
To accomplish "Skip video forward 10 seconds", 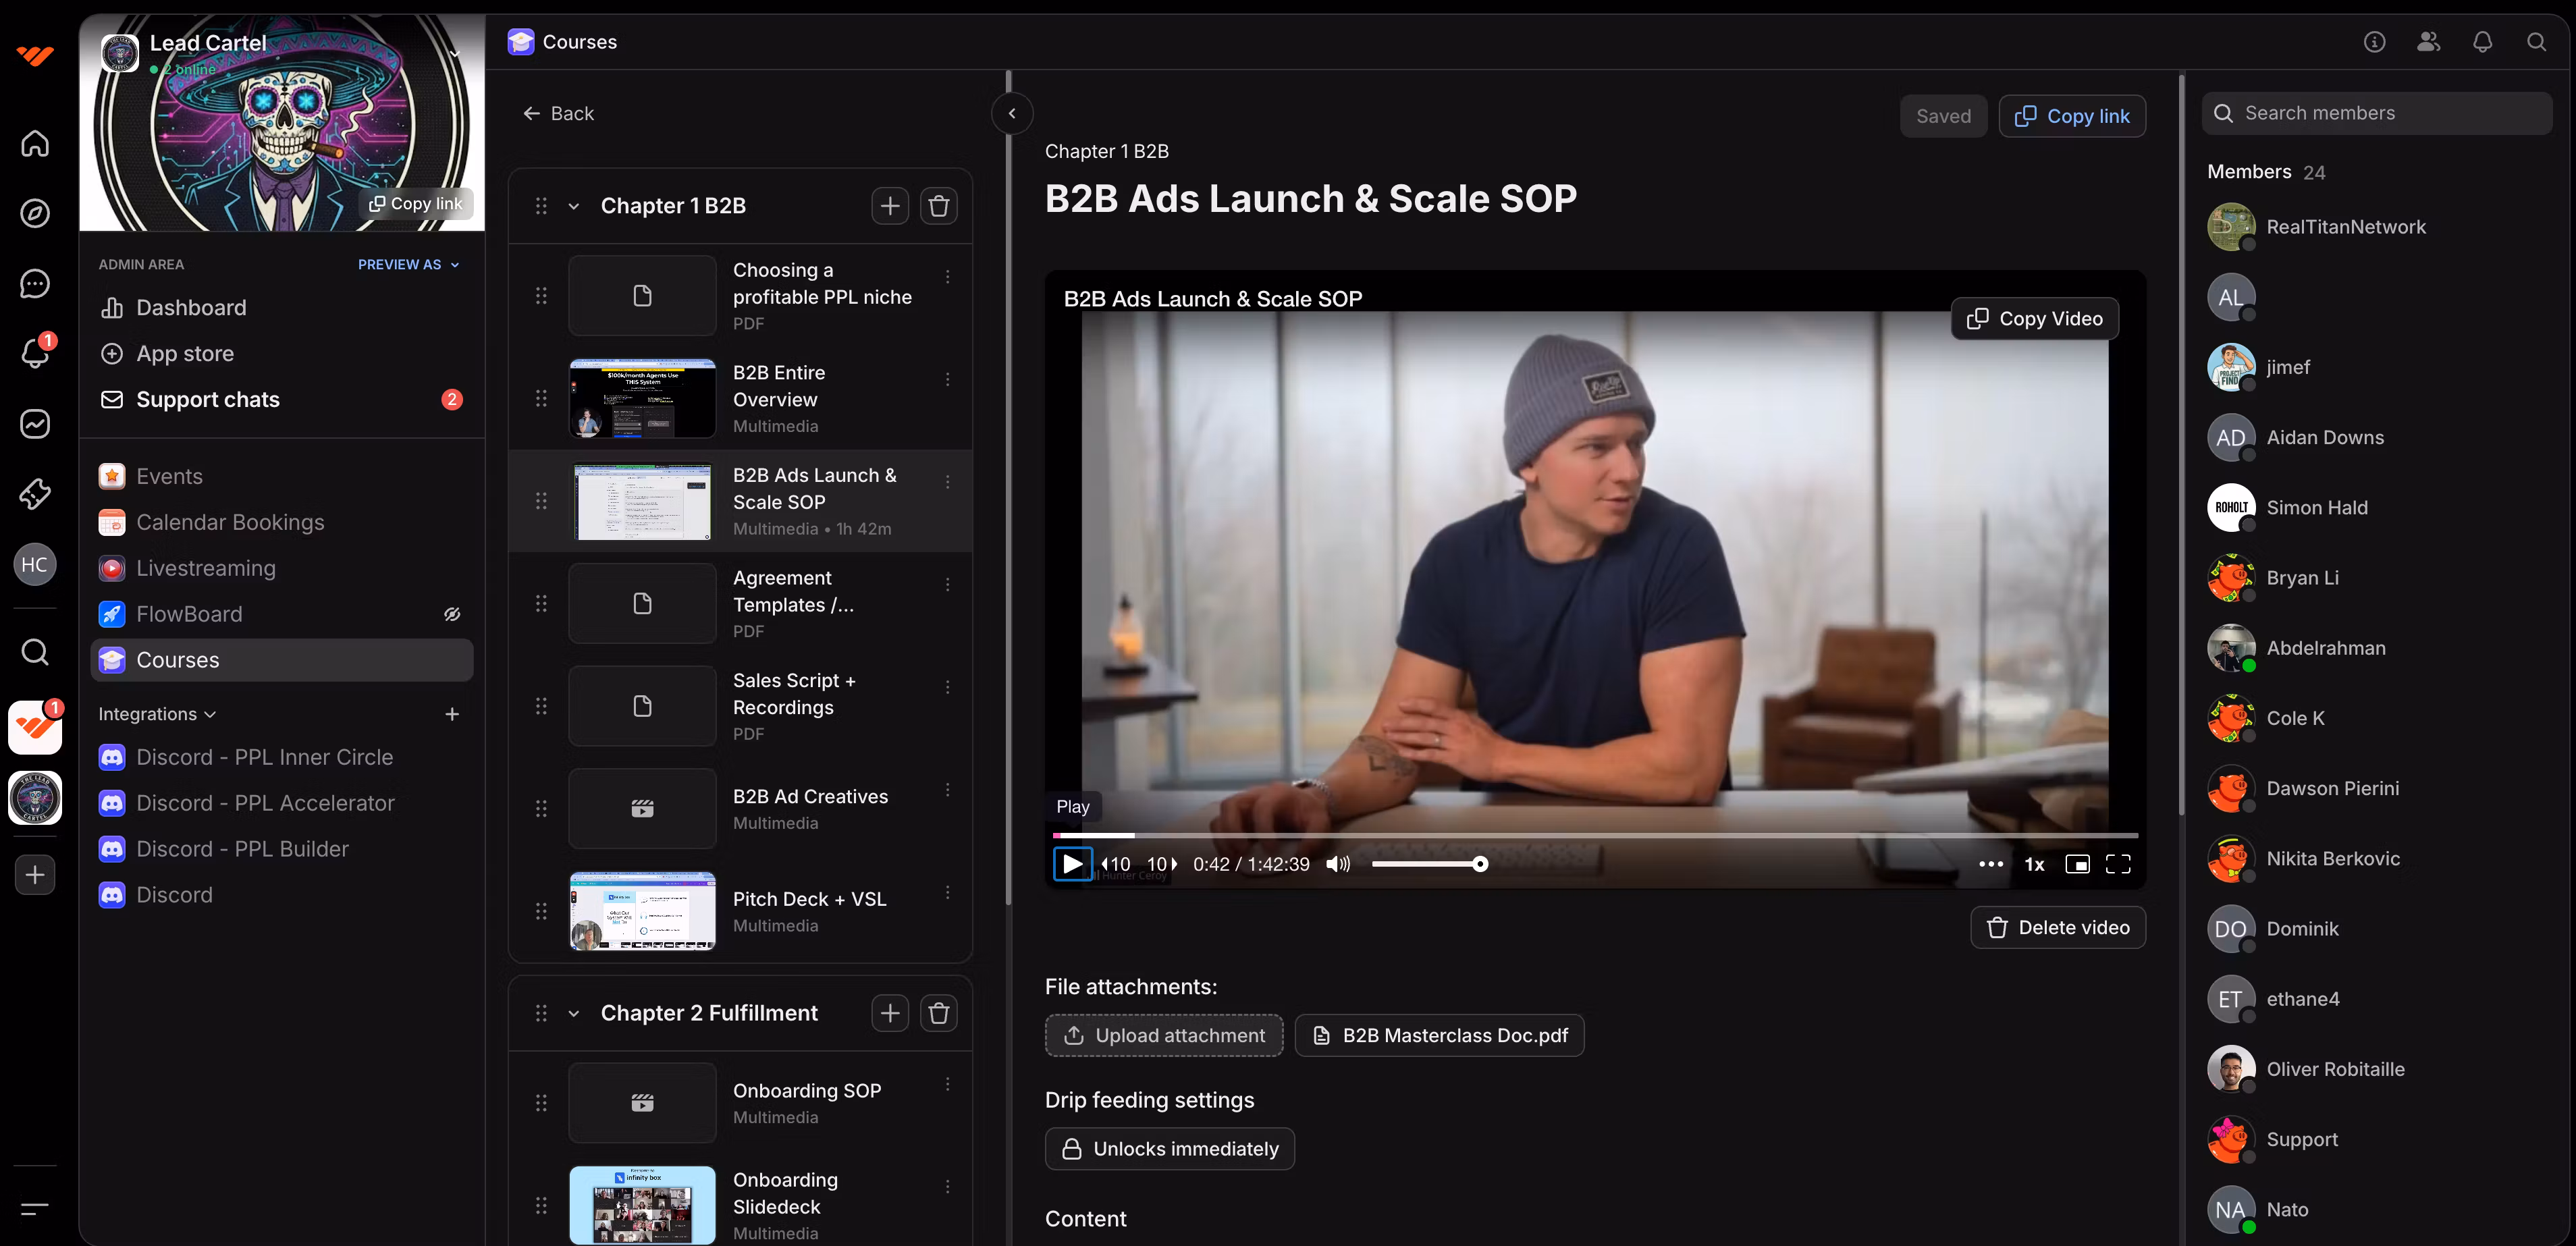I will click(x=1161, y=864).
